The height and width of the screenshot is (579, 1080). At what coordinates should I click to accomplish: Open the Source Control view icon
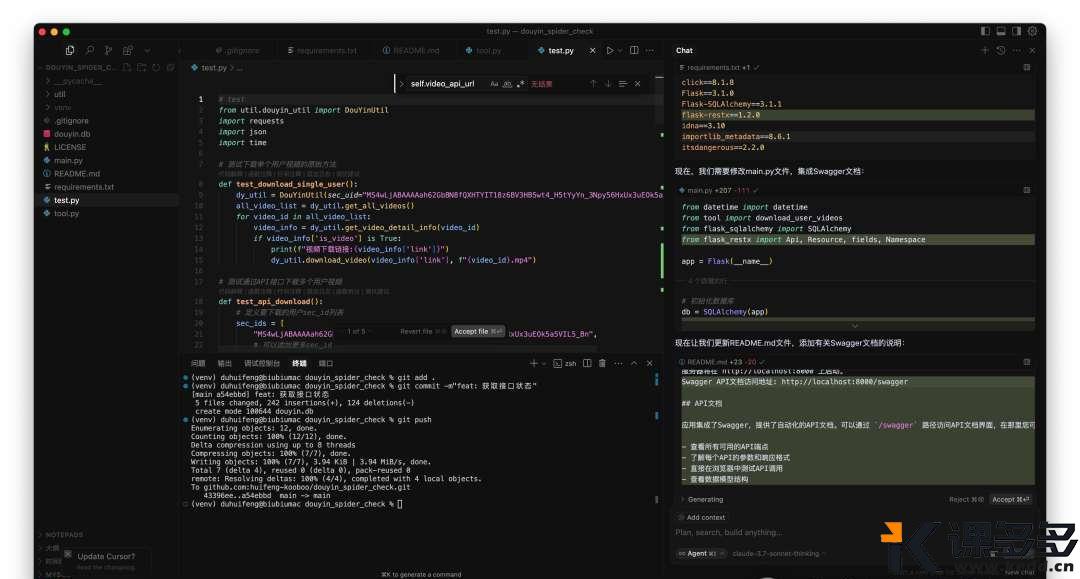[109, 50]
